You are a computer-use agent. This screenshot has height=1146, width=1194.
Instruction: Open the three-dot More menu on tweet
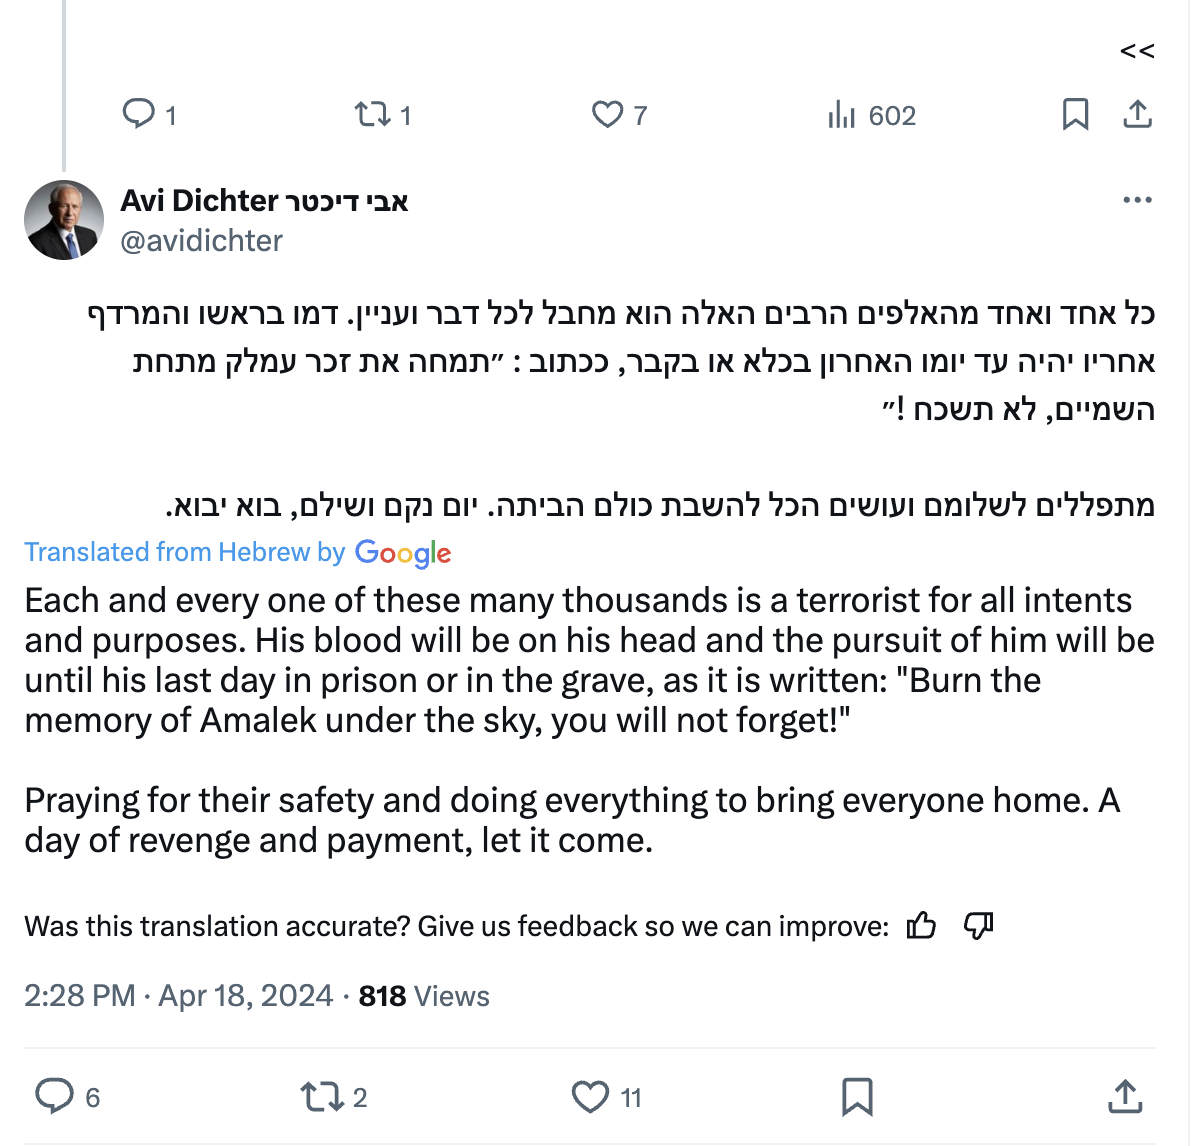pyautogui.click(x=1137, y=200)
